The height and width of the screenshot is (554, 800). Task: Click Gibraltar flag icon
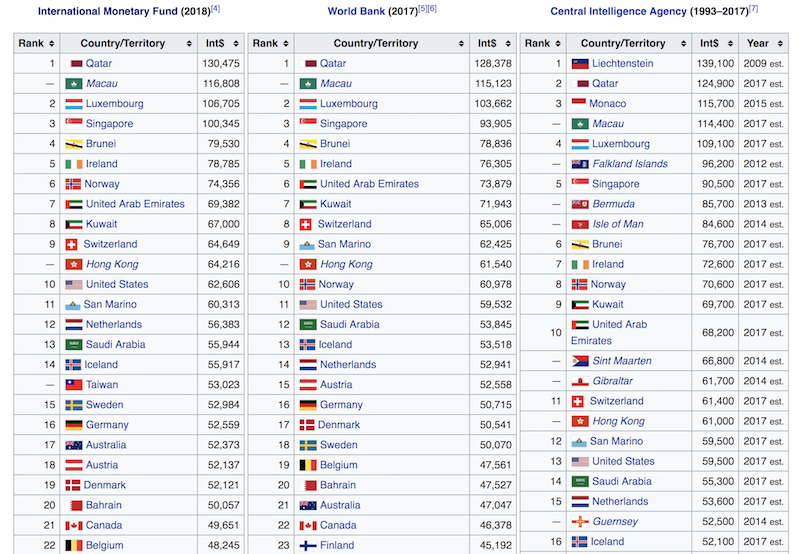tap(580, 382)
